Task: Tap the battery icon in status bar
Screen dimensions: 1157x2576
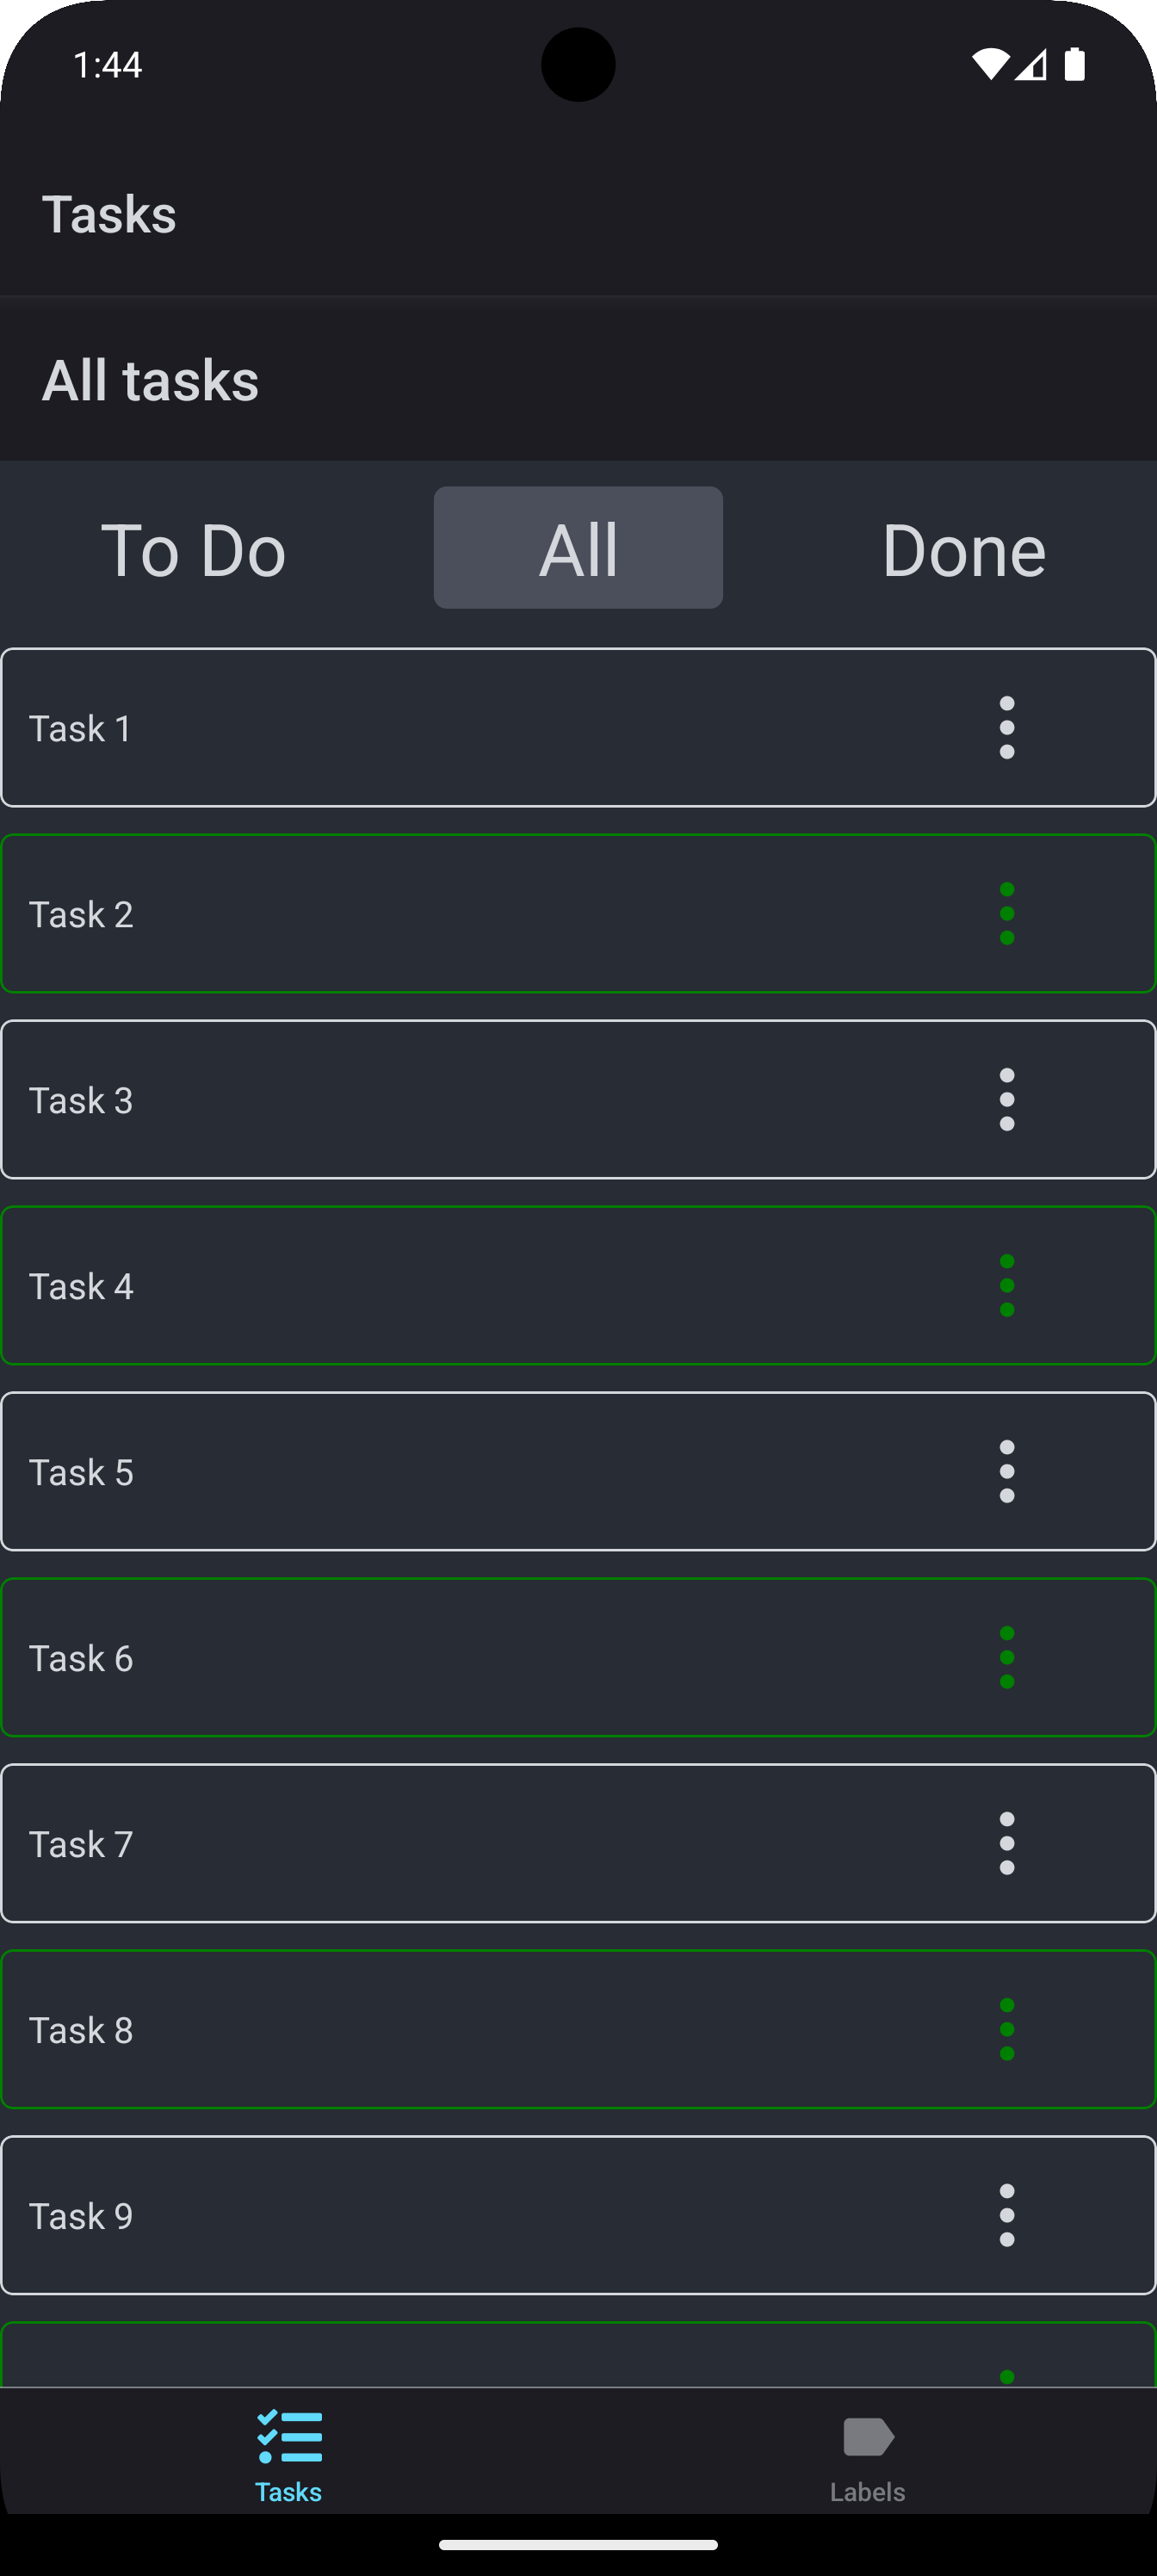Action: coord(1075,65)
